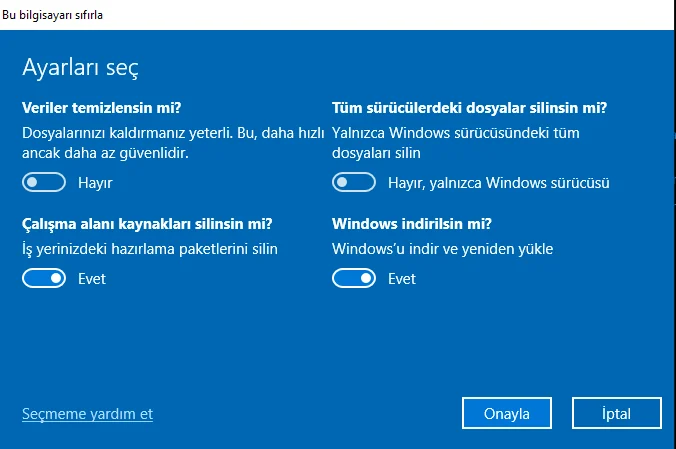Switch off the "Windows indirilsin mi?" toggle
Screen dimensions: 676x449
[x=354, y=279]
